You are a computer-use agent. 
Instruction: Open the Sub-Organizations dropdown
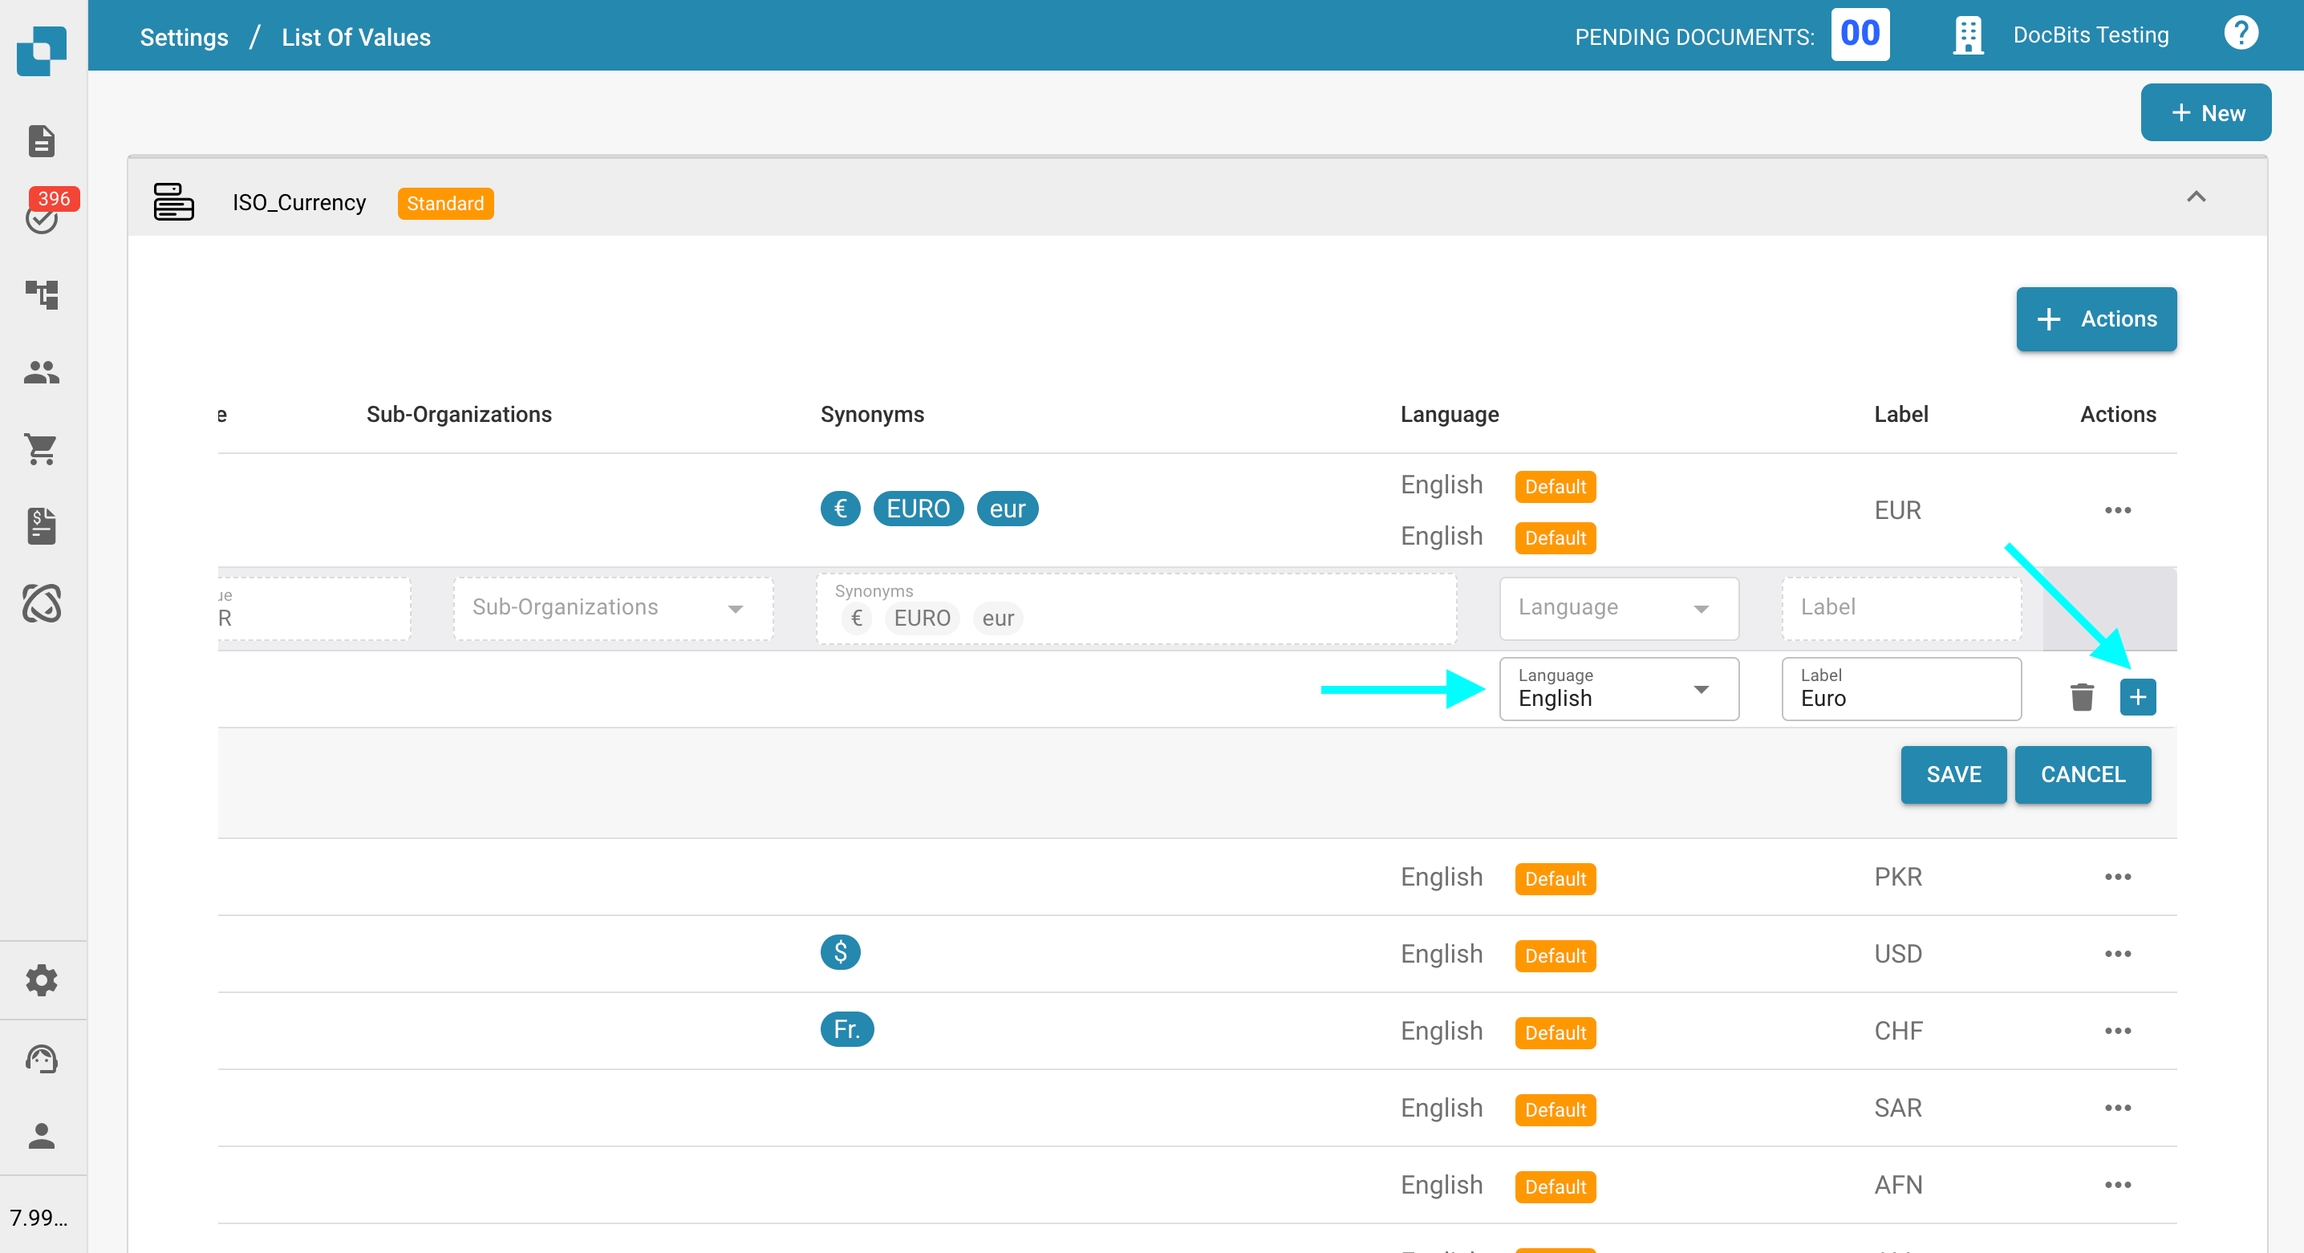click(612, 608)
